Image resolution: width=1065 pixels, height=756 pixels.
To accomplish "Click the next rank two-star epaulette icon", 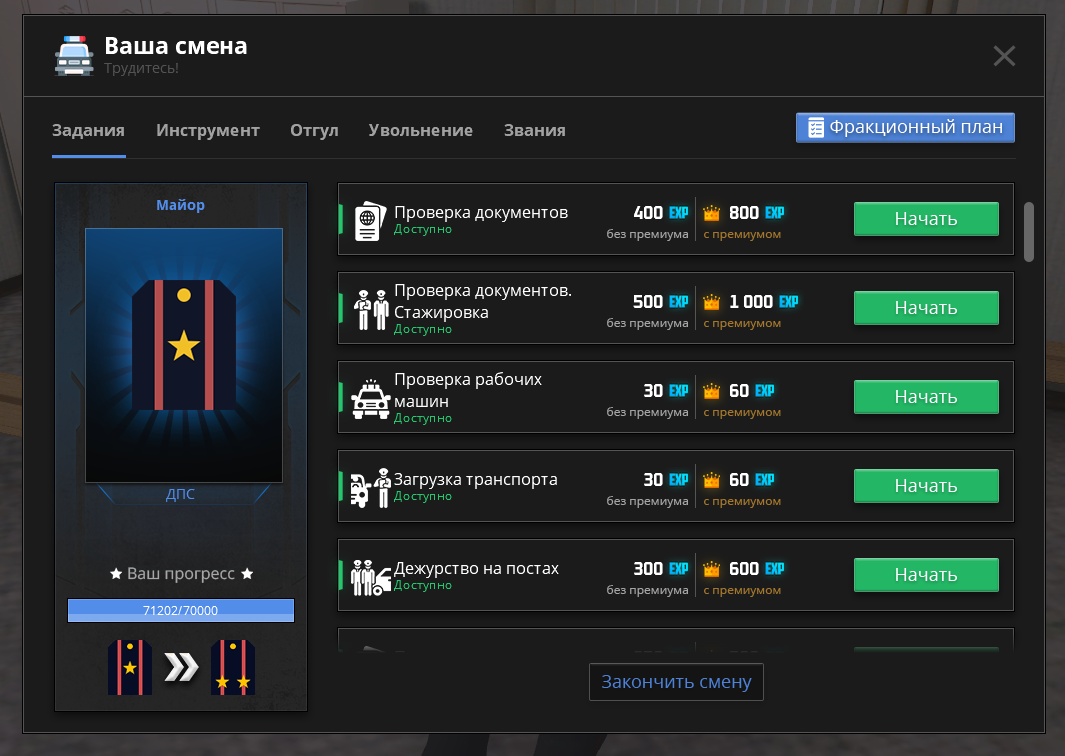I will tap(233, 668).
